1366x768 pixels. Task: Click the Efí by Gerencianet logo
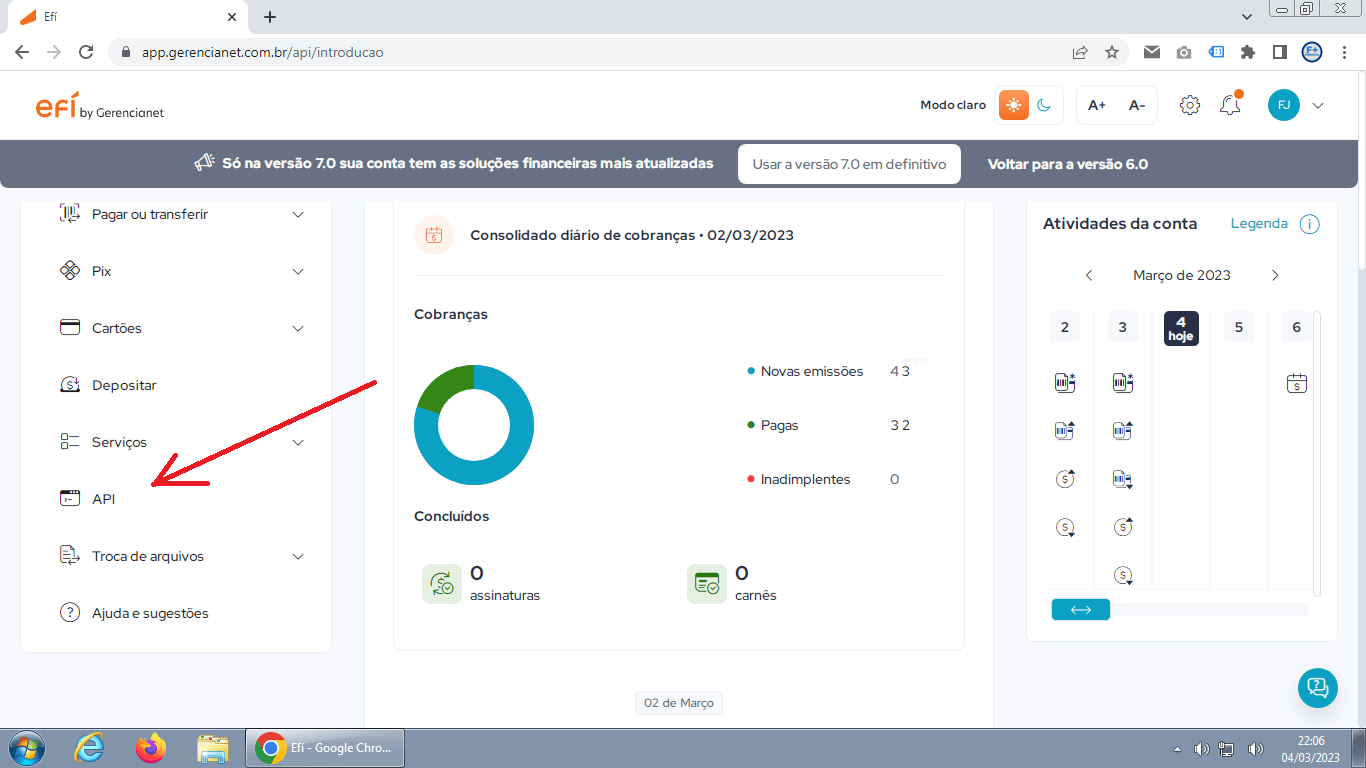coord(99,107)
